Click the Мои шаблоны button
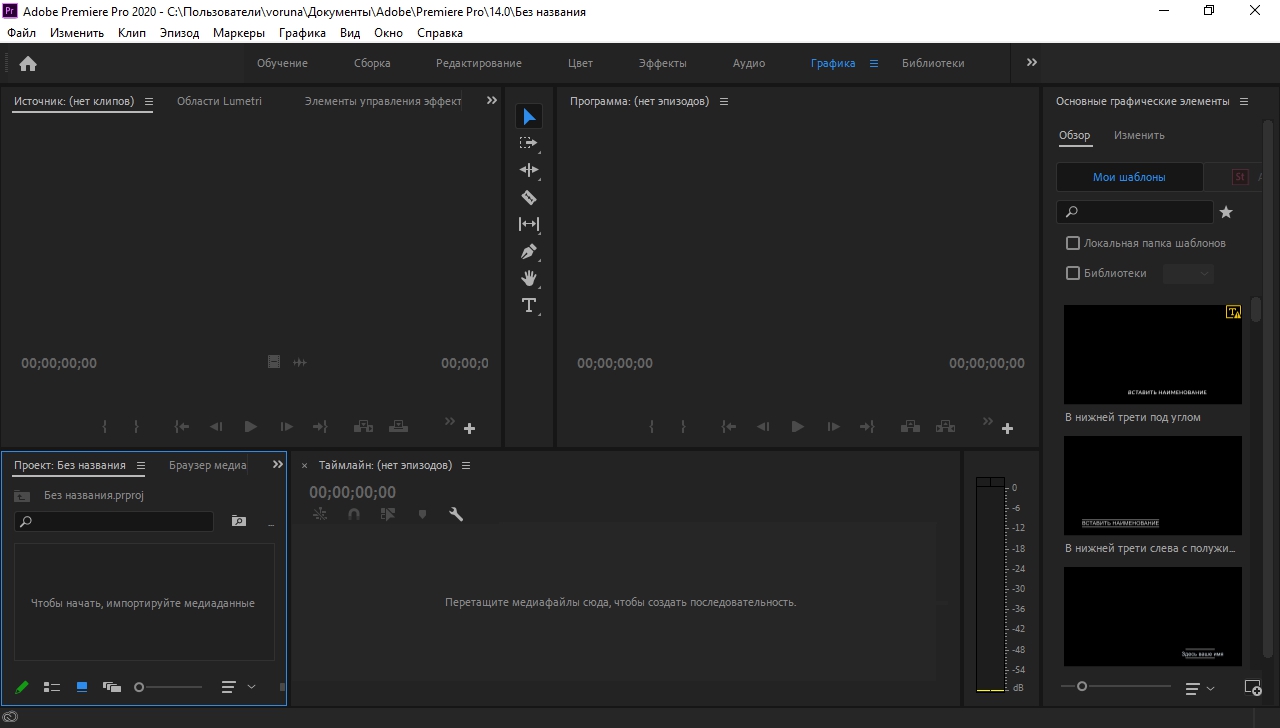 click(x=1129, y=177)
